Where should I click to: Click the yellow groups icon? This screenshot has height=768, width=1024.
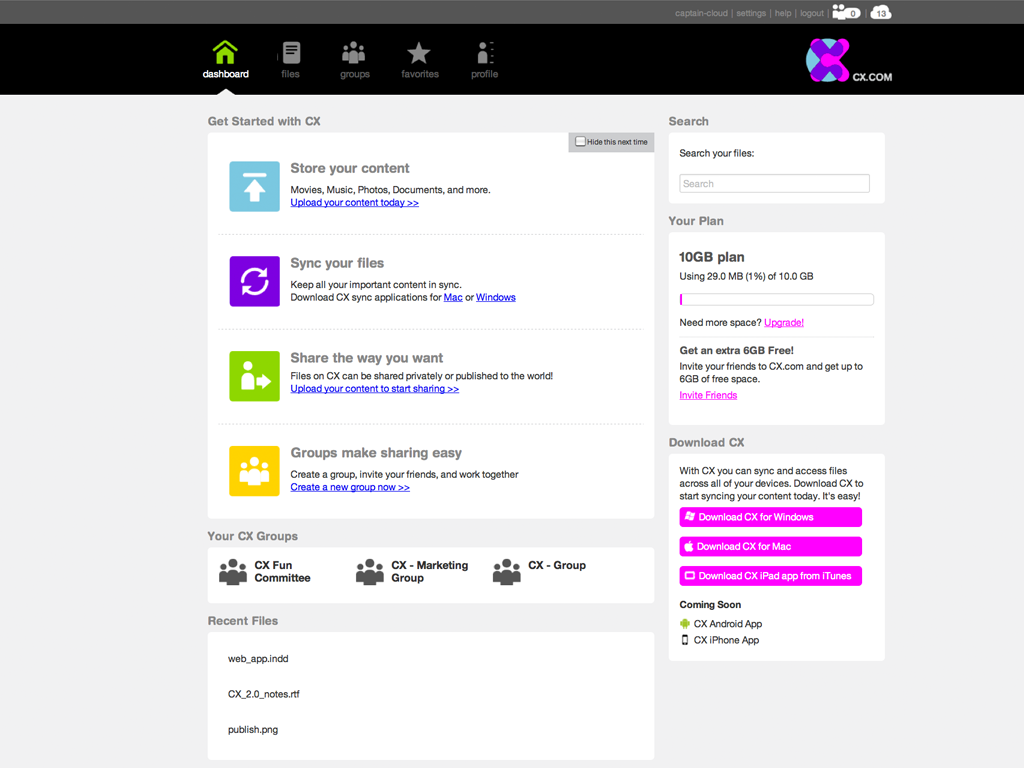(254, 471)
